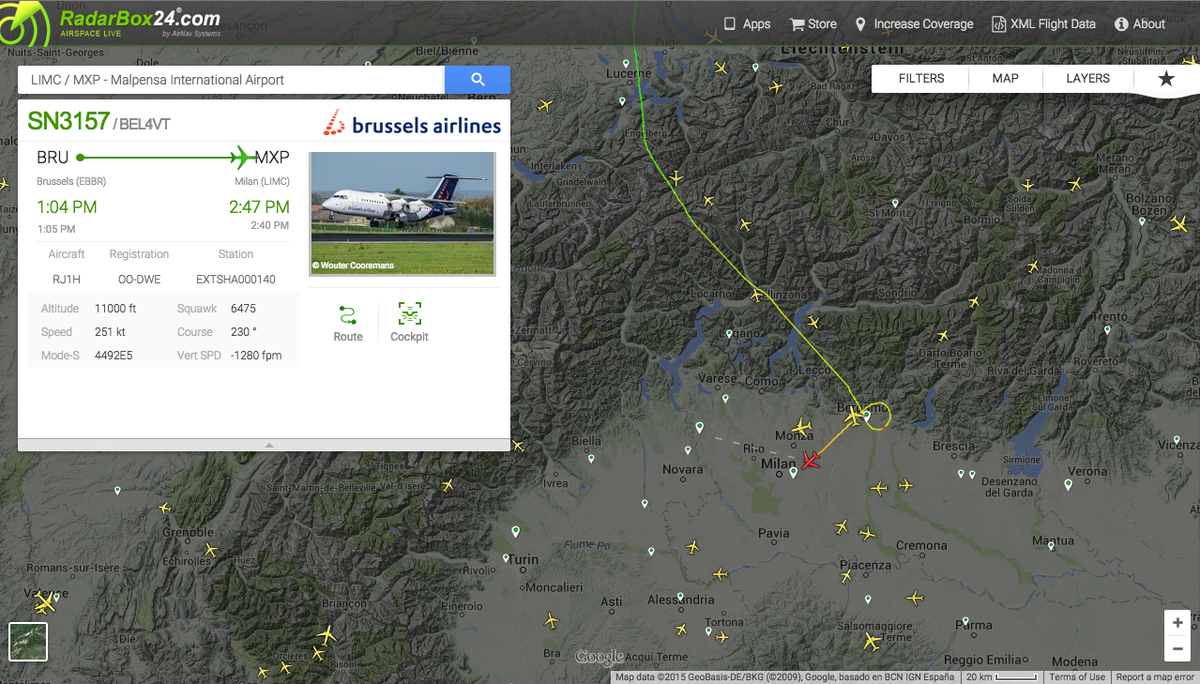Switch to satellite map thumbnail
The image size is (1200, 684).
28,642
